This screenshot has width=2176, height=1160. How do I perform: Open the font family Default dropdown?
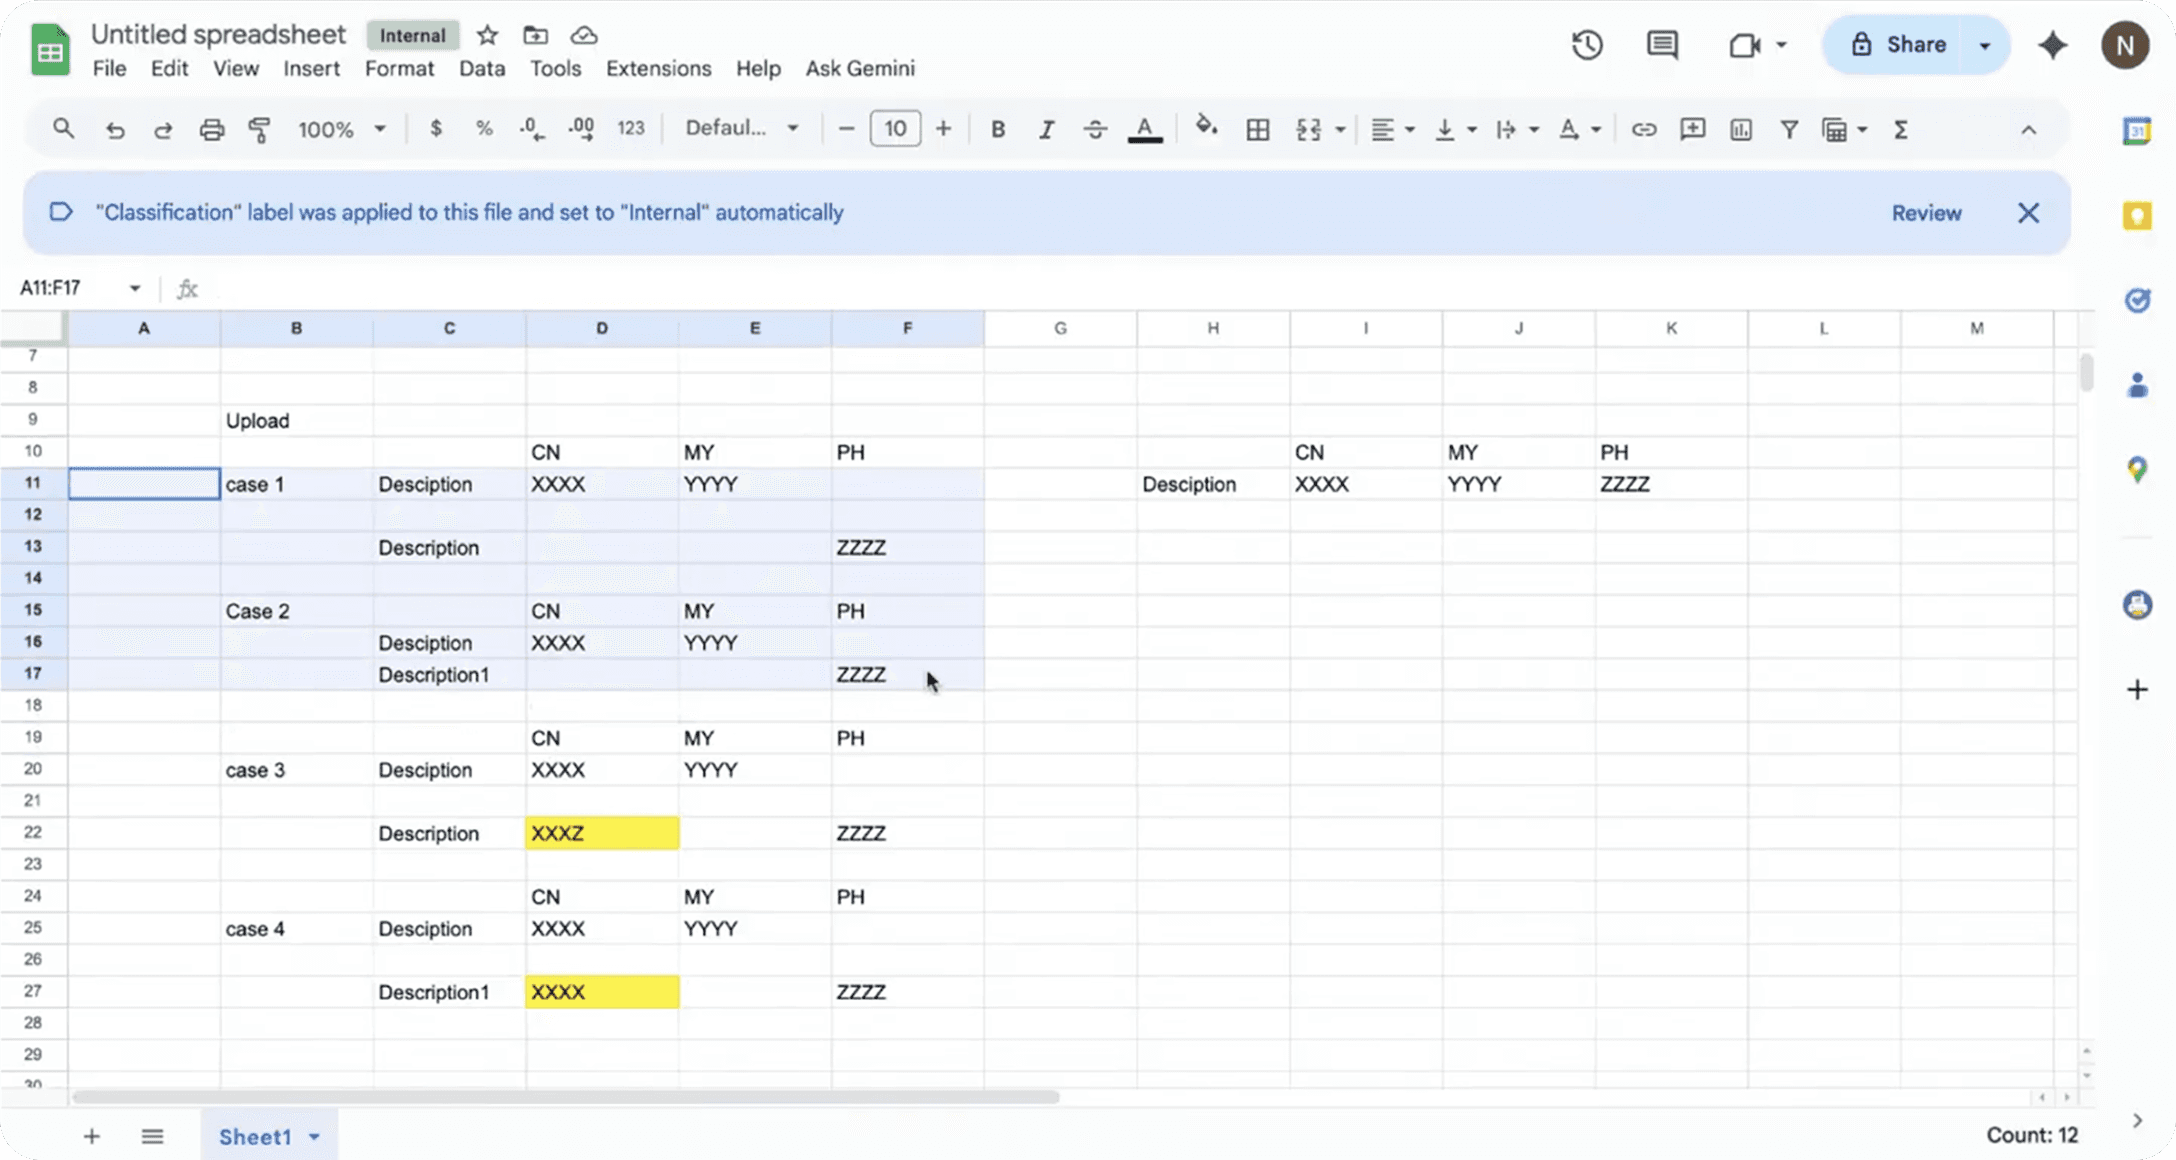pyautogui.click(x=742, y=128)
